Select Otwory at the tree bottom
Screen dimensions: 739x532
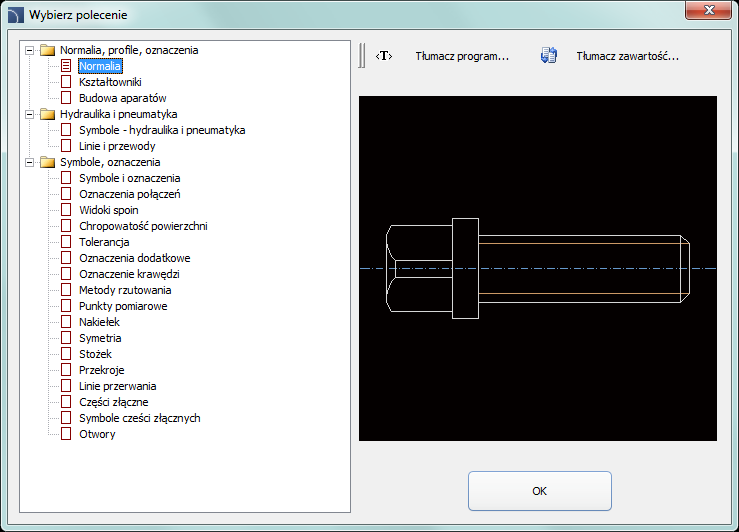pyautogui.click(x=97, y=434)
